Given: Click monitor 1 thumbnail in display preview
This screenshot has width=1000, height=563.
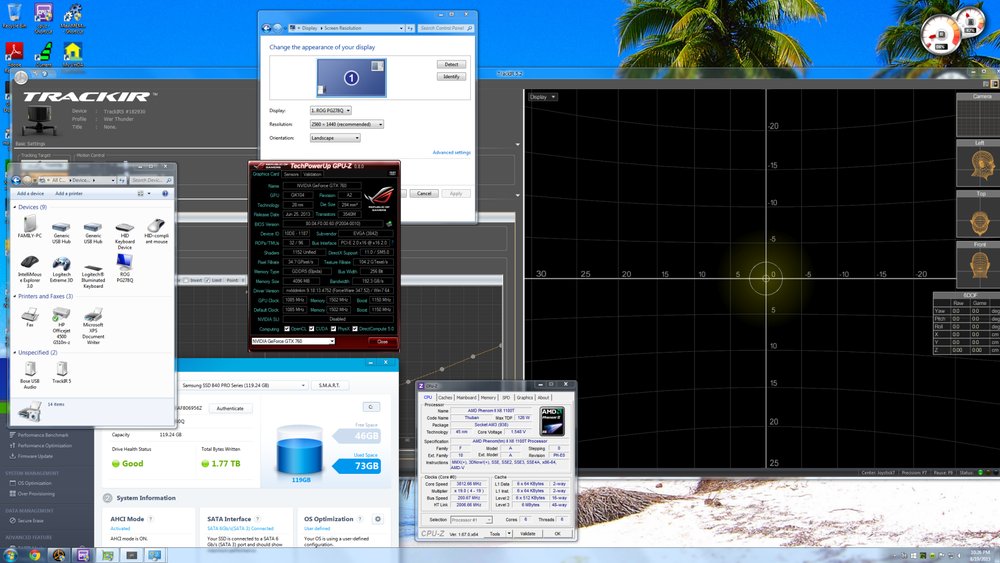Looking at the screenshot, I should [x=351, y=78].
